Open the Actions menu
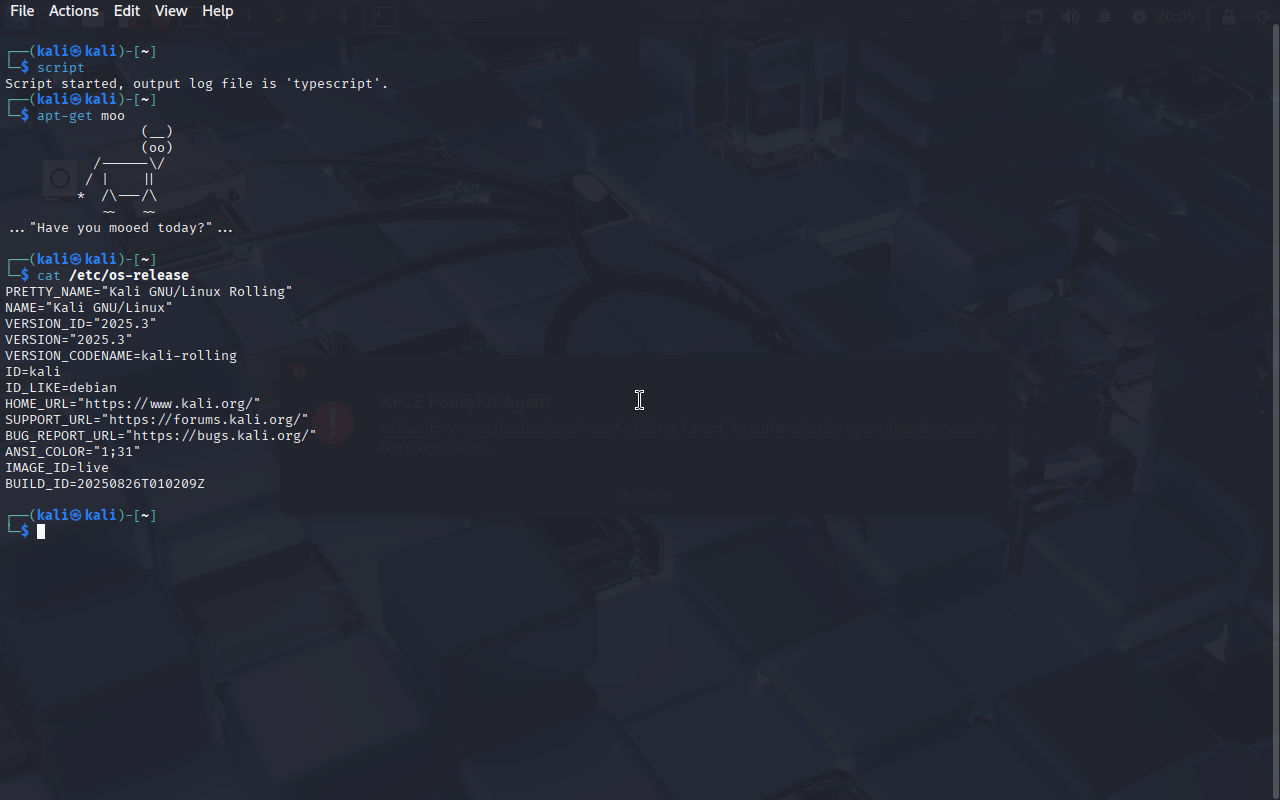 [x=74, y=11]
